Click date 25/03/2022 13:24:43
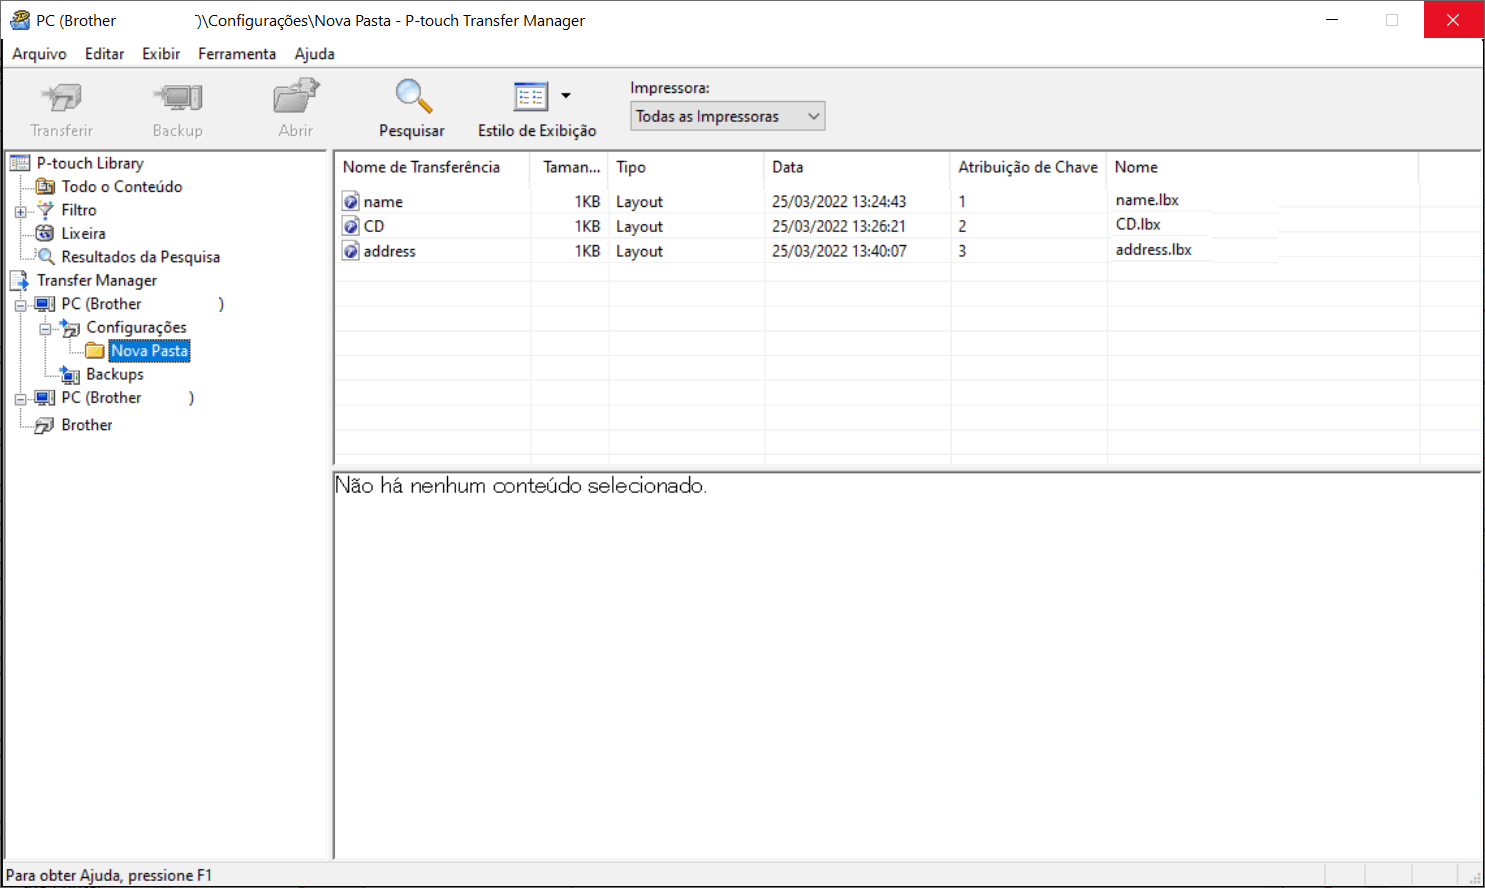Image resolution: width=1485 pixels, height=888 pixels. [x=839, y=202]
